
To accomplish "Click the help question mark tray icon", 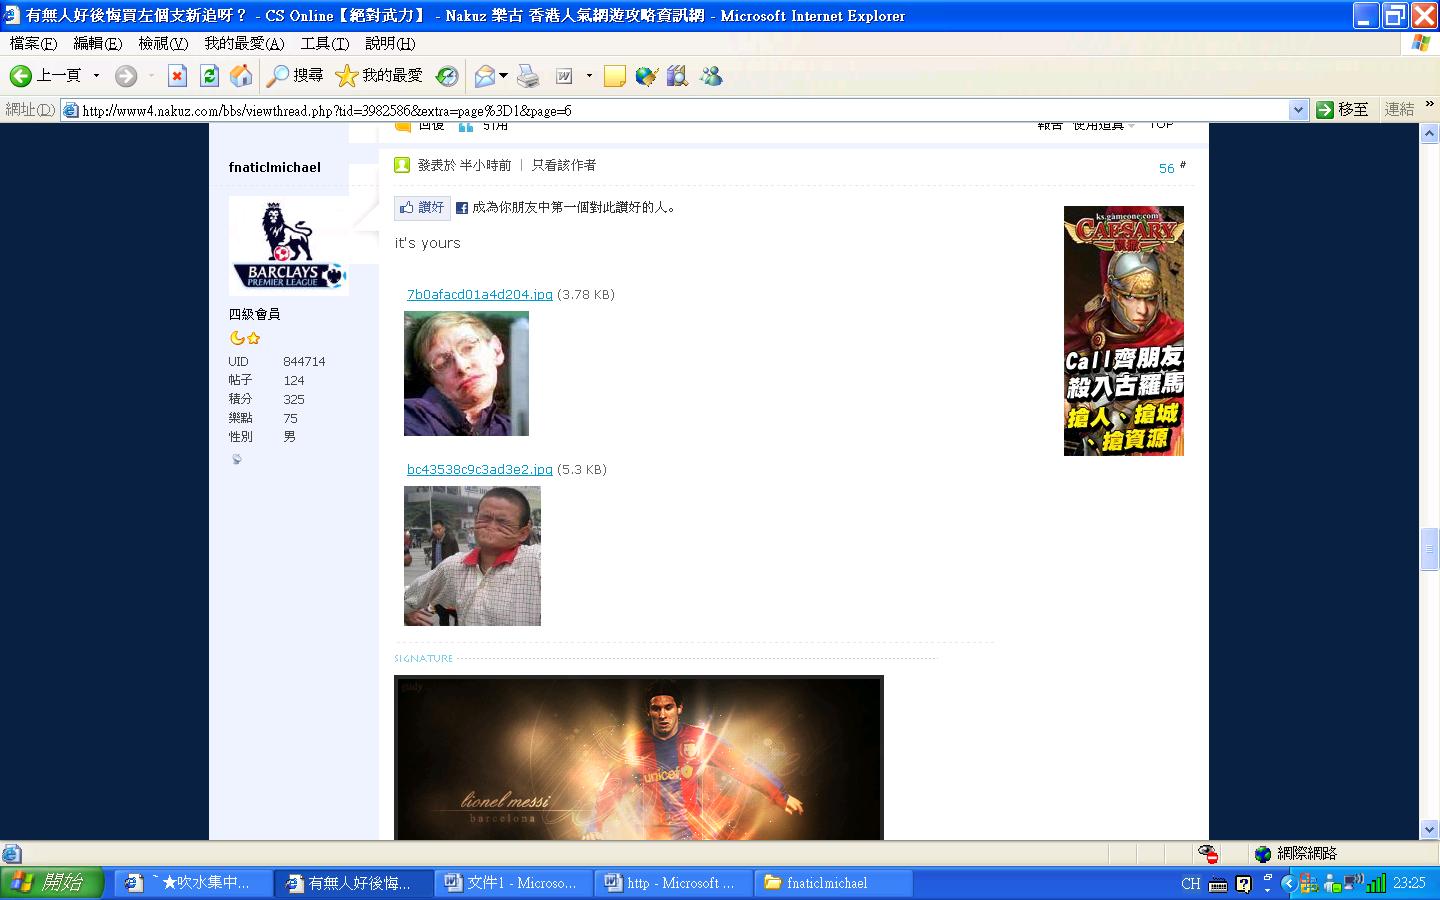I will [1243, 884].
